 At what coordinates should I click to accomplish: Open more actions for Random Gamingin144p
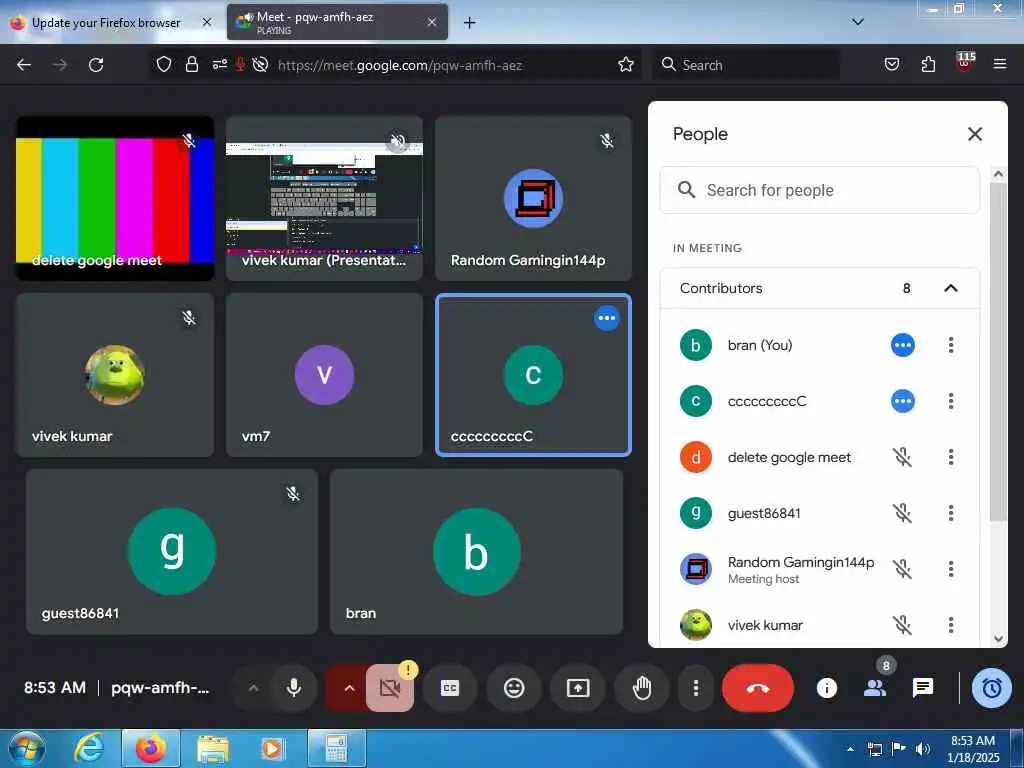pyautogui.click(x=951, y=569)
